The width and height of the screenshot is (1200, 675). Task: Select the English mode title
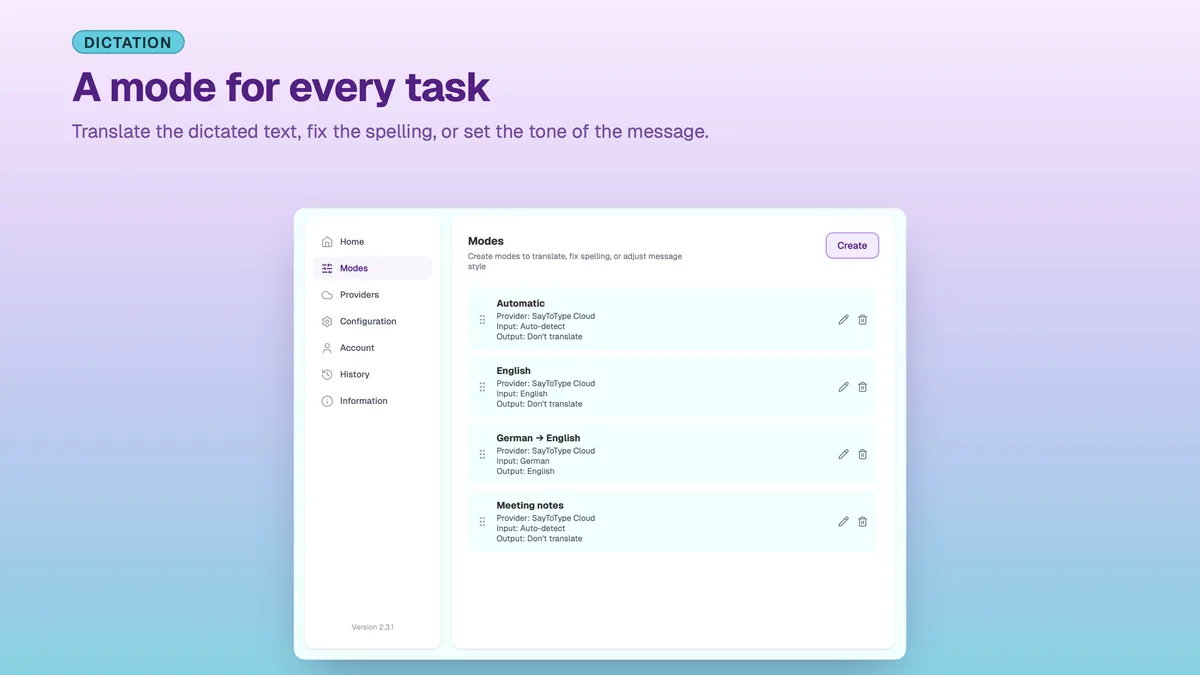point(514,371)
